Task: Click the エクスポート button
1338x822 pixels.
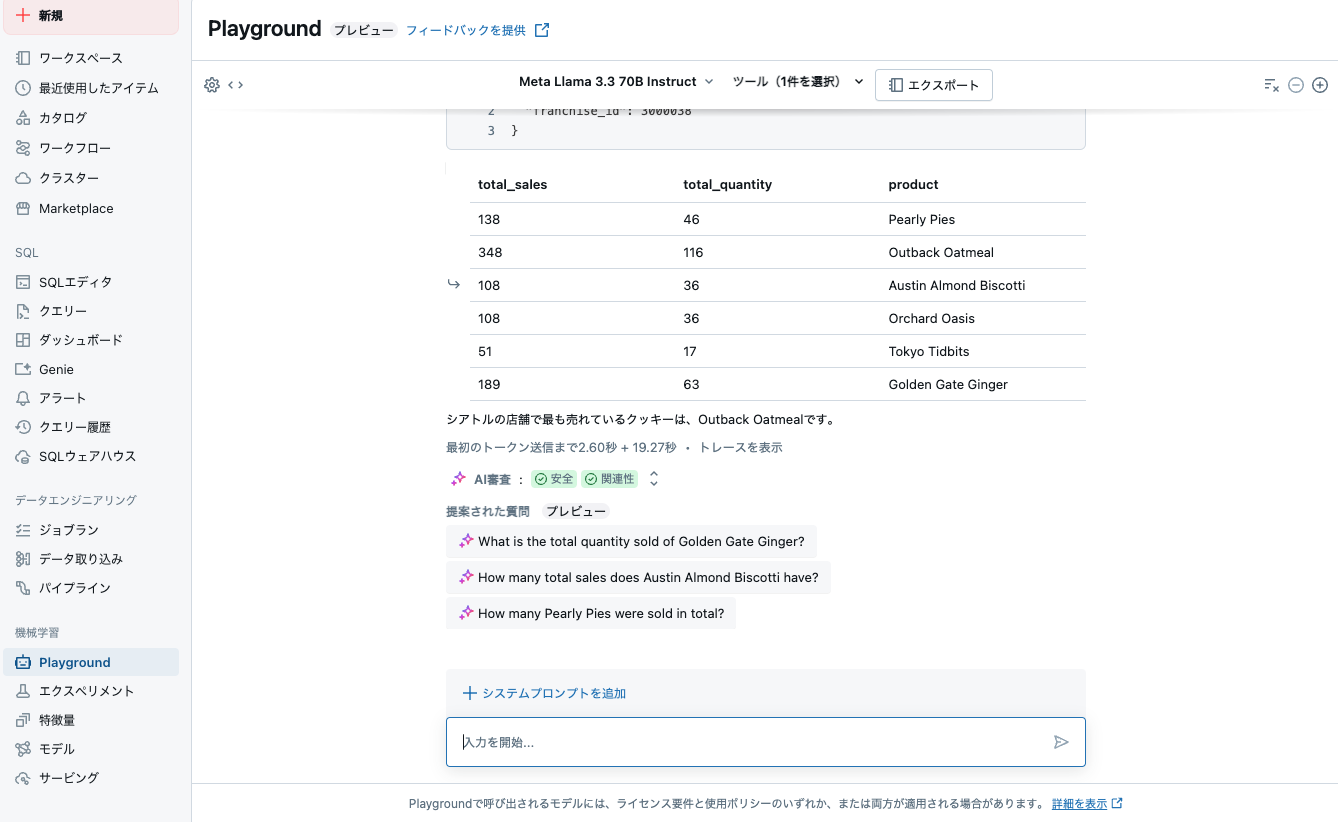Action: [x=933, y=85]
